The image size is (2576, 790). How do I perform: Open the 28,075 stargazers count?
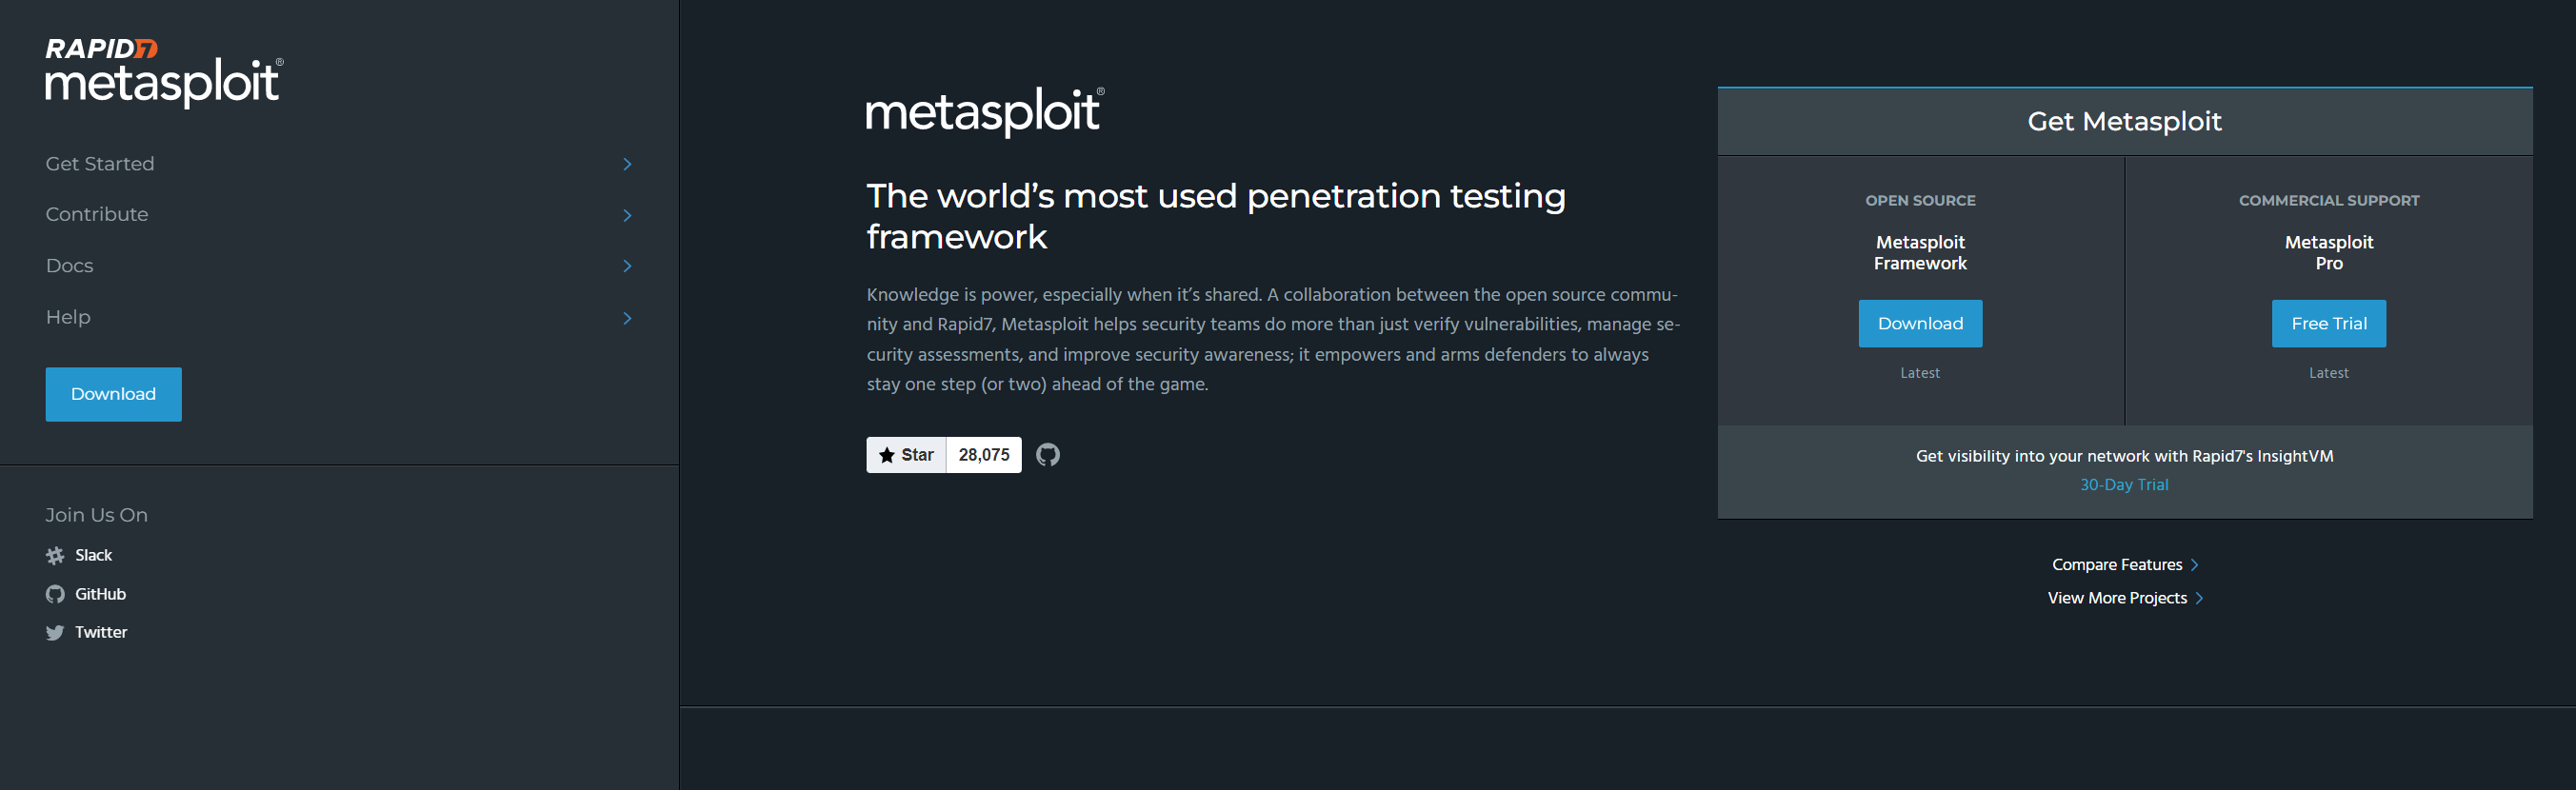(x=984, y=455)
